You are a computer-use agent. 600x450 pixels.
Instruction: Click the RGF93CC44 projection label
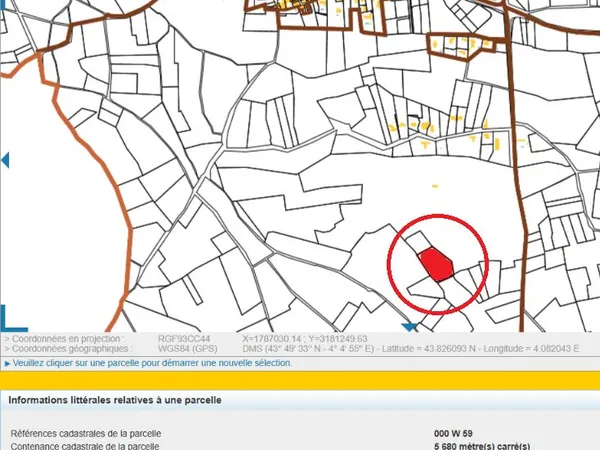pos(184,339)
